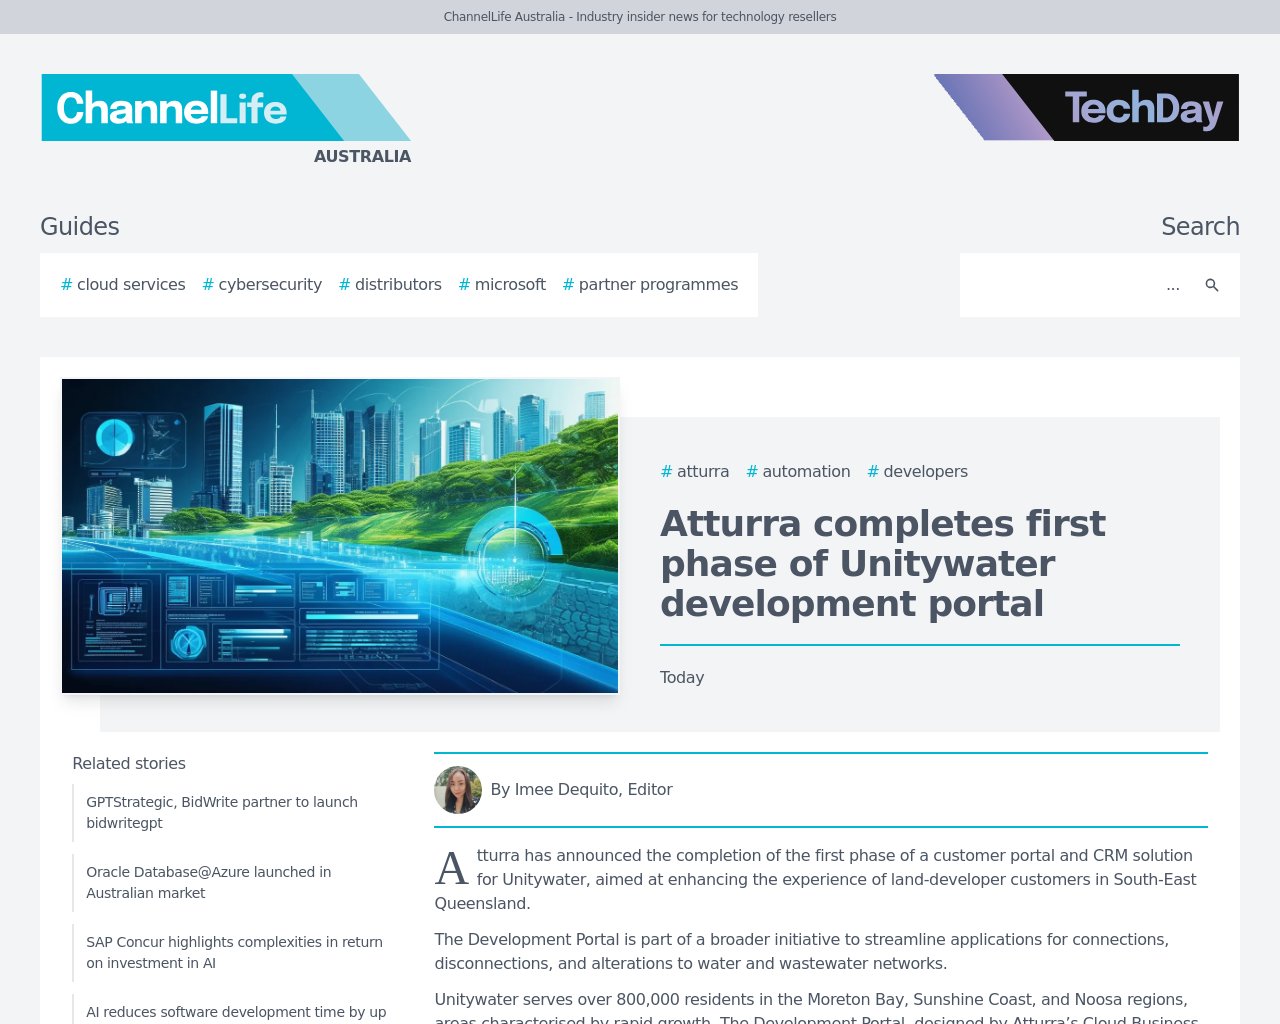Screen dimensions: 1280x1024
Task: Select the atturra article tag
Action: [x=695, y=472]
